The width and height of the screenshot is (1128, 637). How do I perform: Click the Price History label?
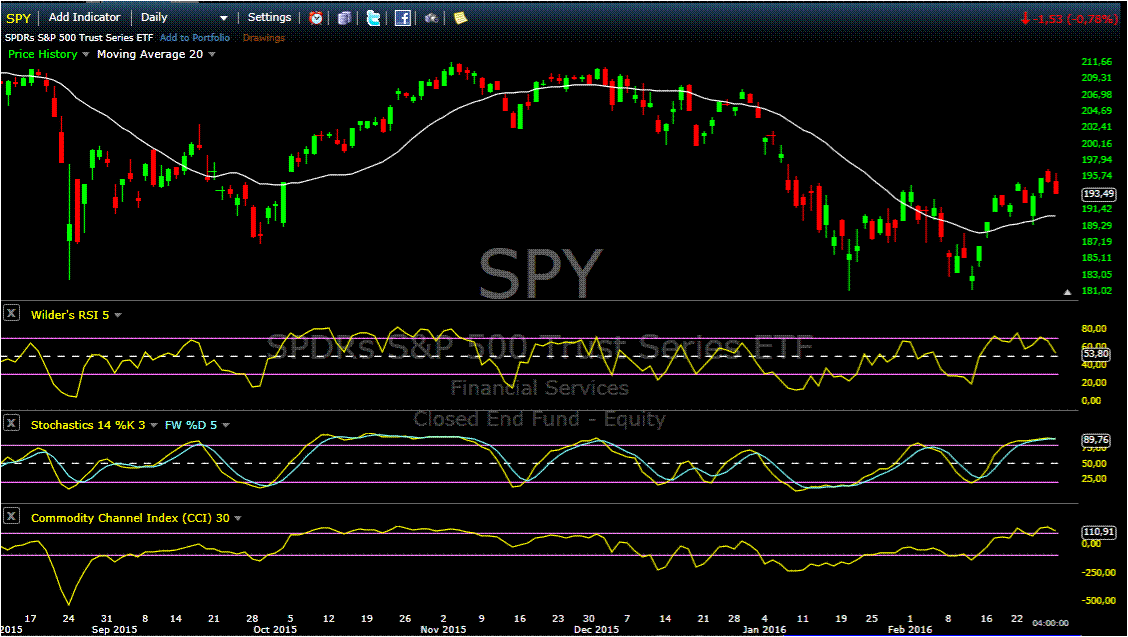tap(42, 54)
